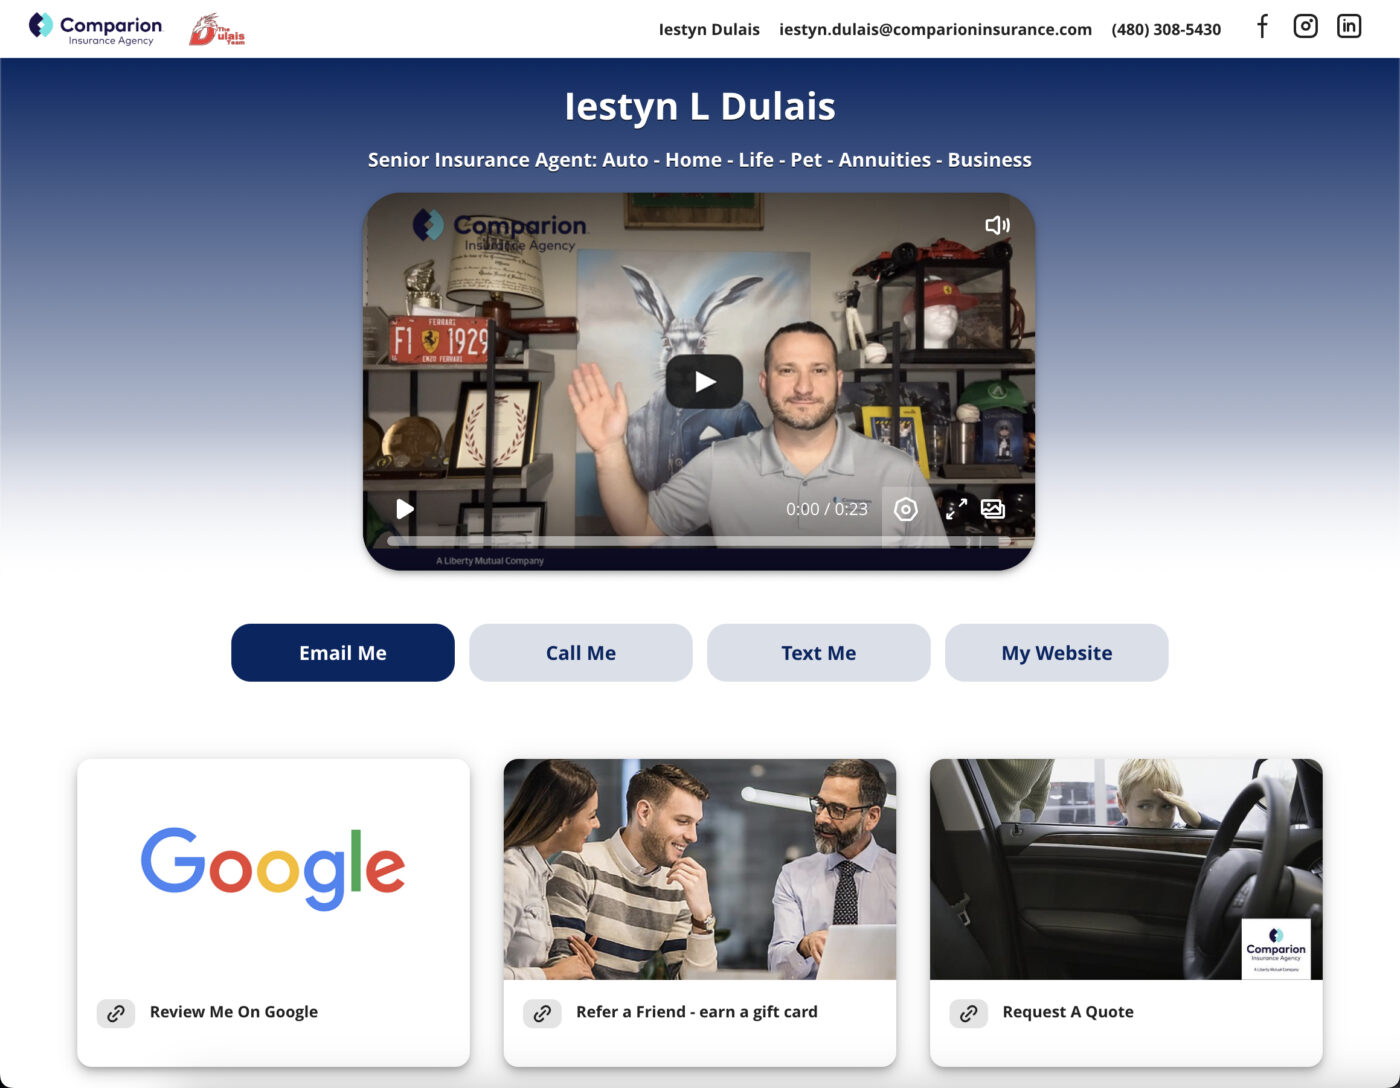Screen dimensions: 1400x1088
Task: Select the Email Me button
Action: 342,652
